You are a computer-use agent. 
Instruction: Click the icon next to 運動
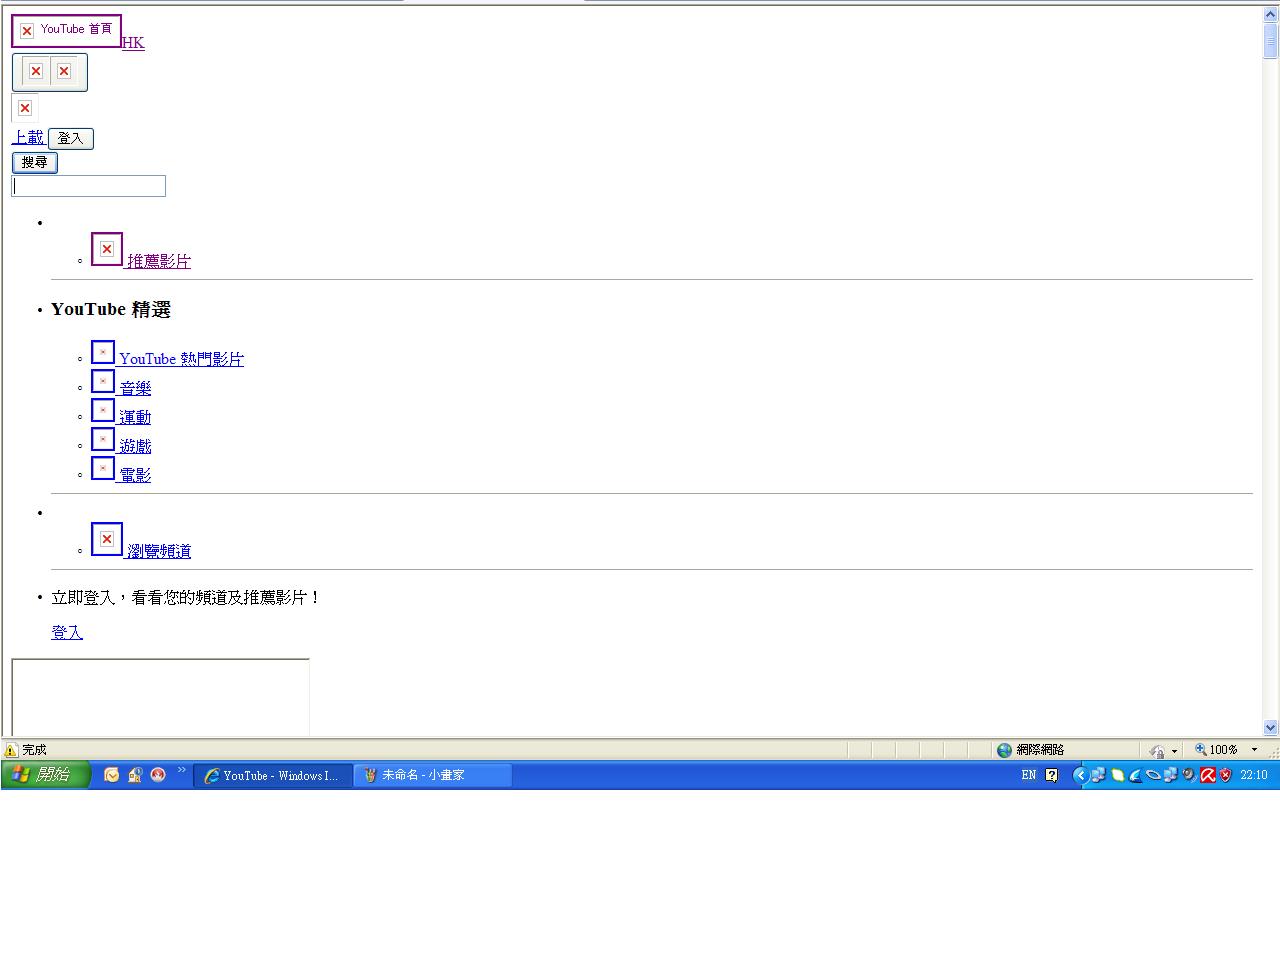(x=103, y=410)
